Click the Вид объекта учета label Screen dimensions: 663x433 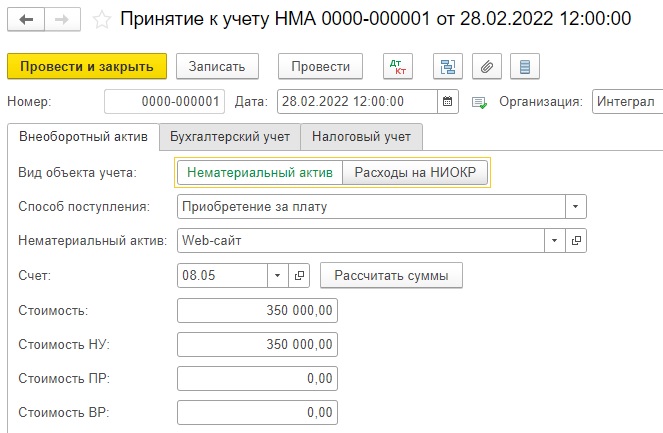(x=77, y=173)
